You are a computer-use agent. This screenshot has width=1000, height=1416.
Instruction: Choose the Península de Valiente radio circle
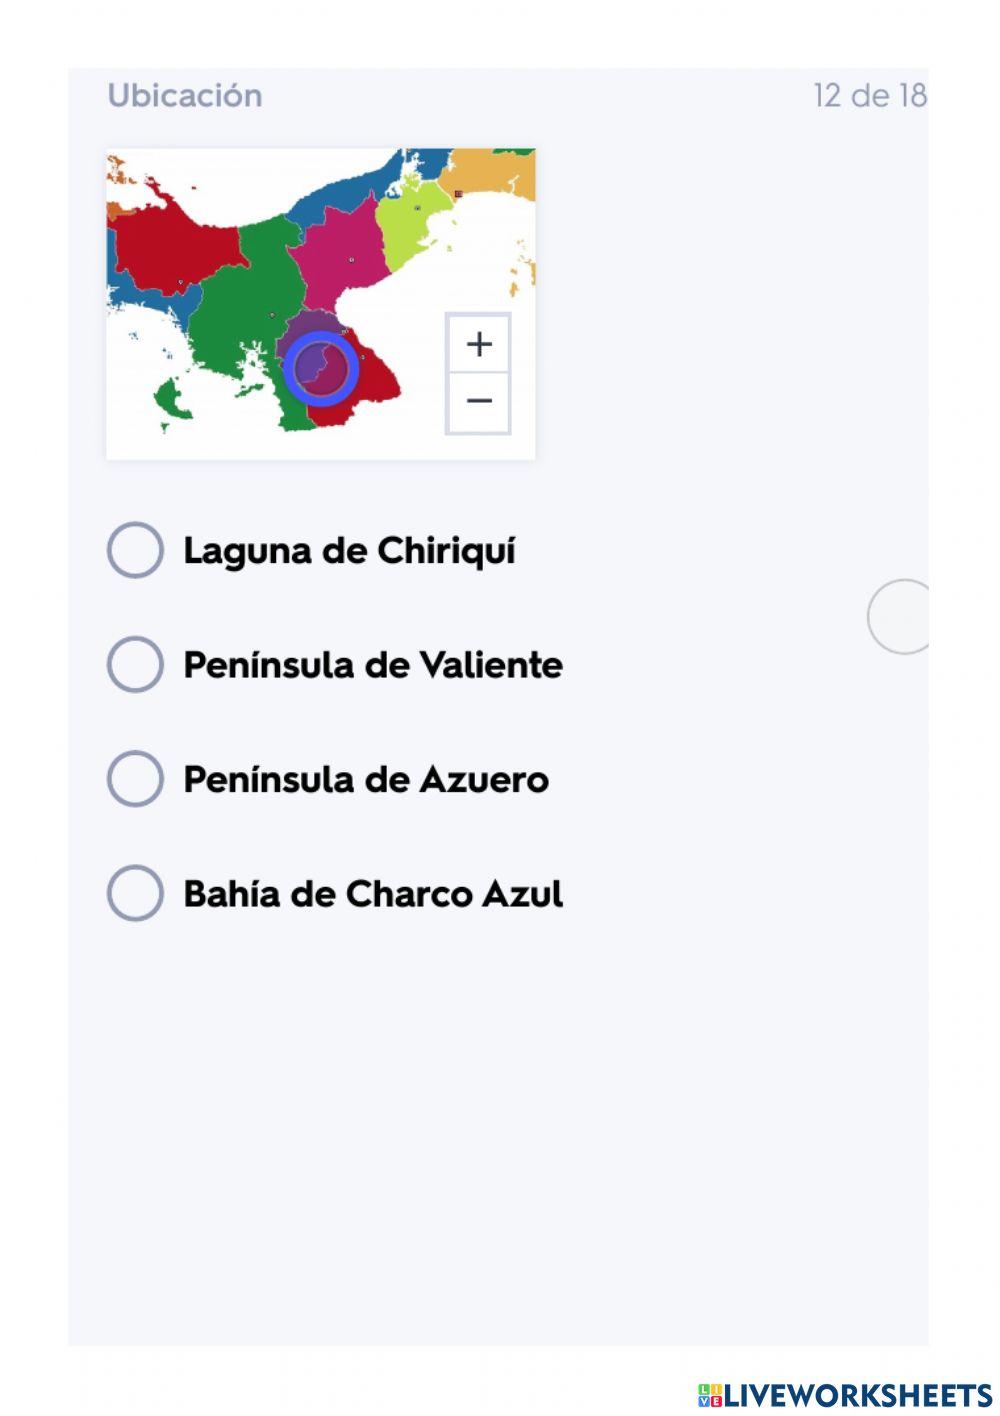coord(135,664)
